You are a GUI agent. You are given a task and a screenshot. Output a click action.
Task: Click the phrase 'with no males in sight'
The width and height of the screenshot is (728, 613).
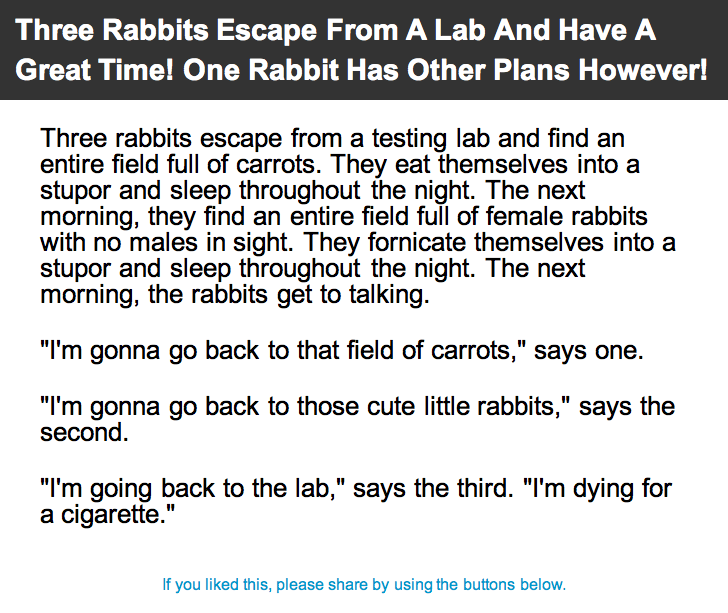click(166, 242)
